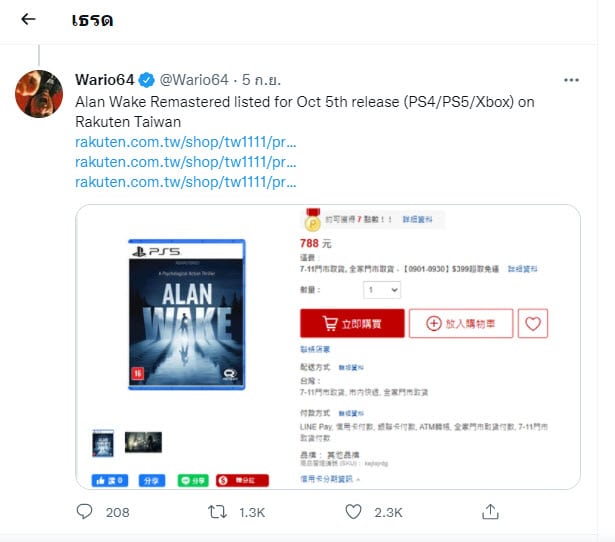Share the tweet via upload icon
The image size is (615, 542).
(x=490, y=511)
